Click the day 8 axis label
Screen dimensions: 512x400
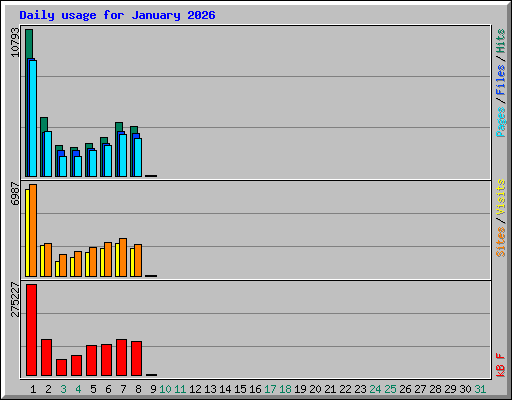click(138, 389)
